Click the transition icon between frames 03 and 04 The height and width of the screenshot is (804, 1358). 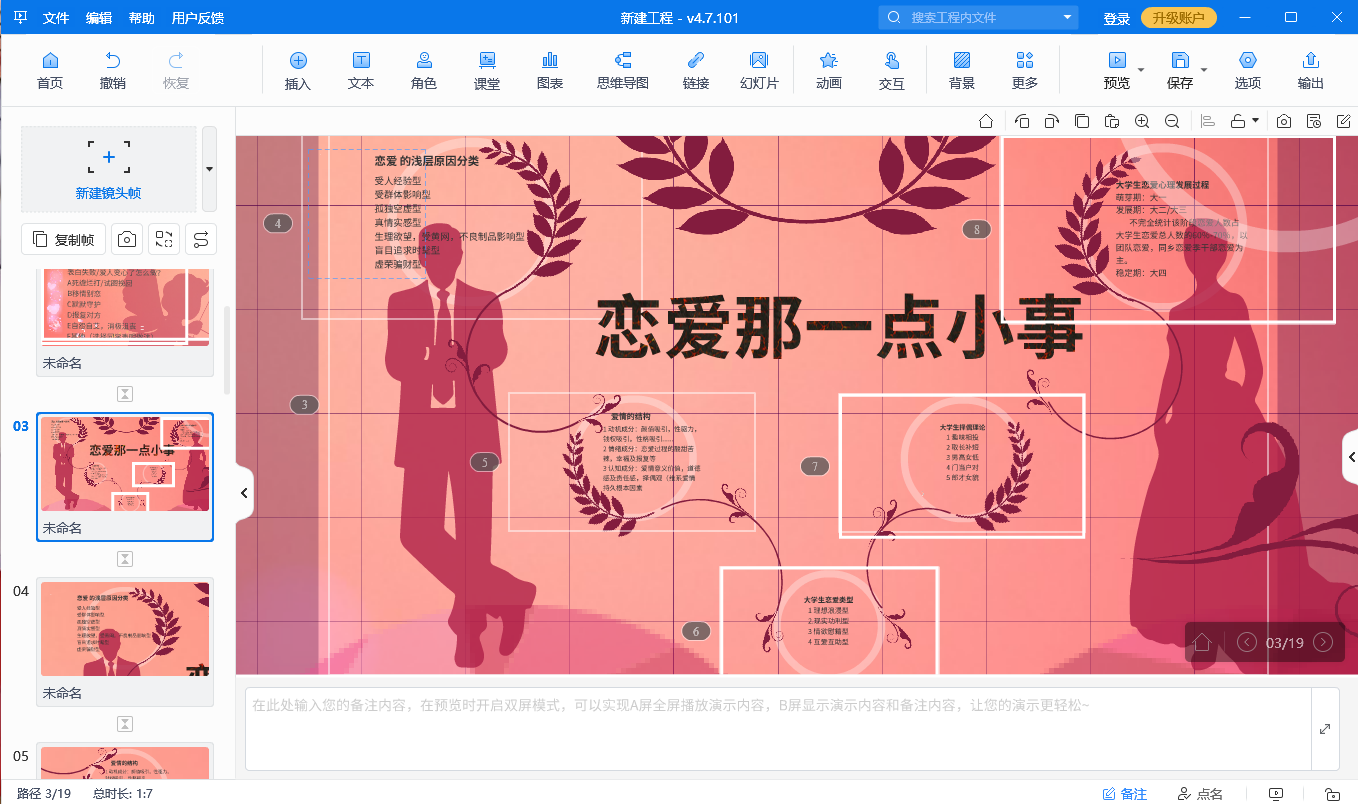tap(125, 559)
